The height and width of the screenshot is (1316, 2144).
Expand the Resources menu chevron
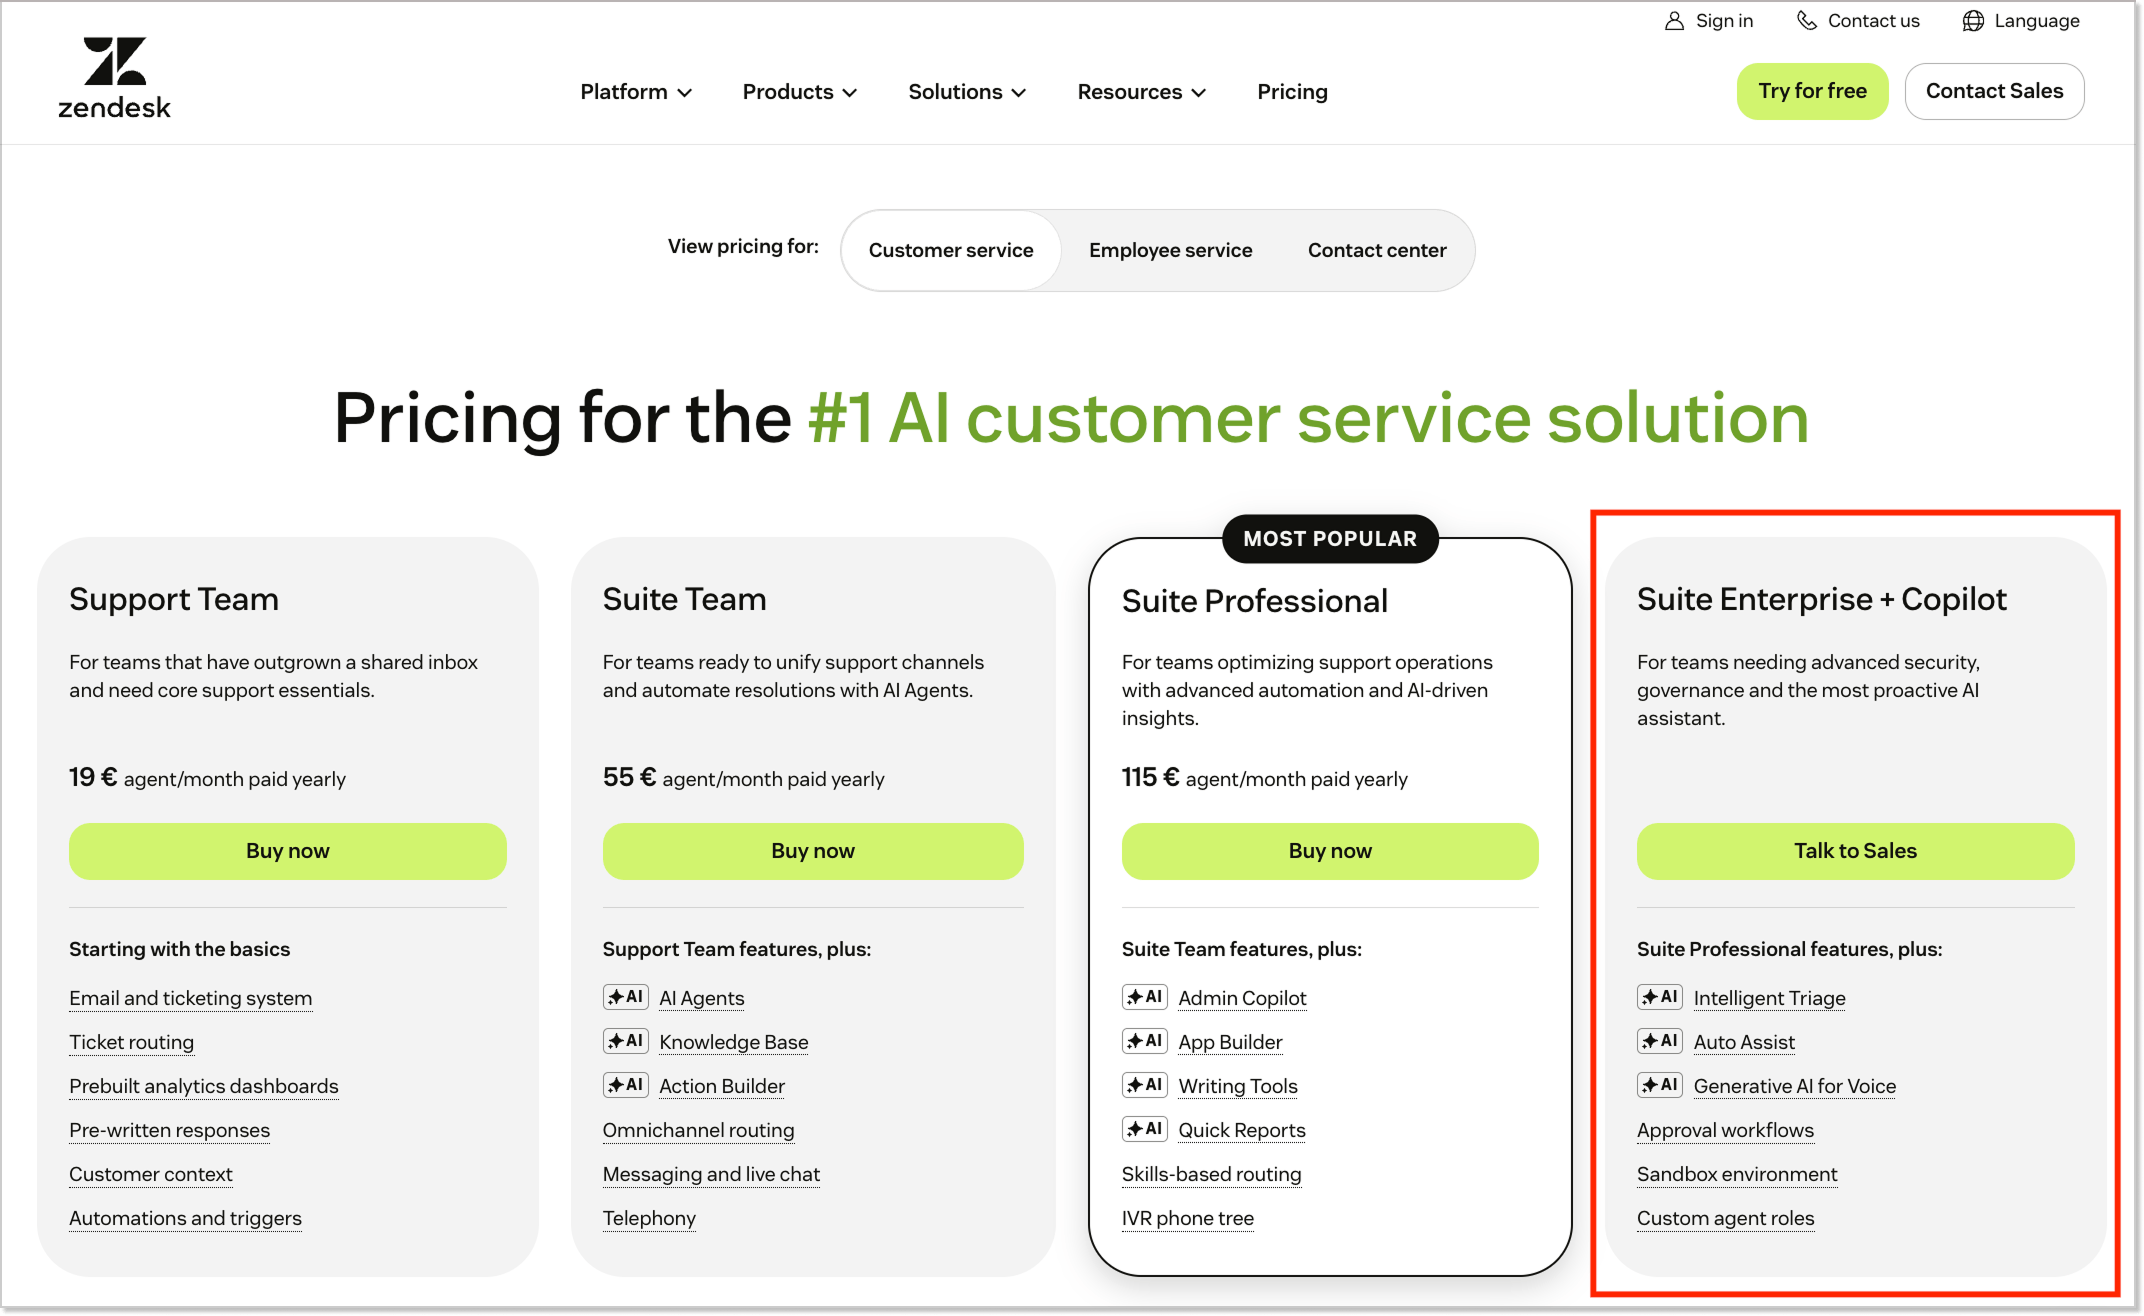(1199, 93)
